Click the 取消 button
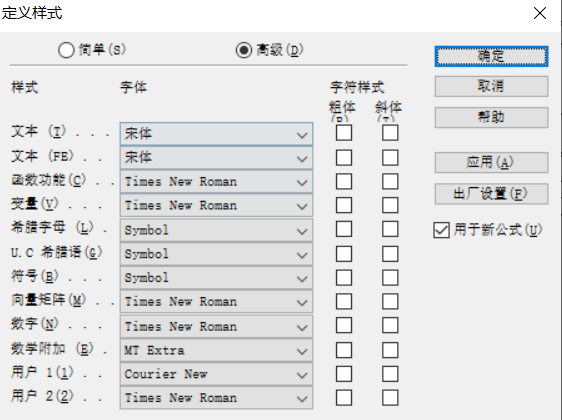 click(491, 86)
